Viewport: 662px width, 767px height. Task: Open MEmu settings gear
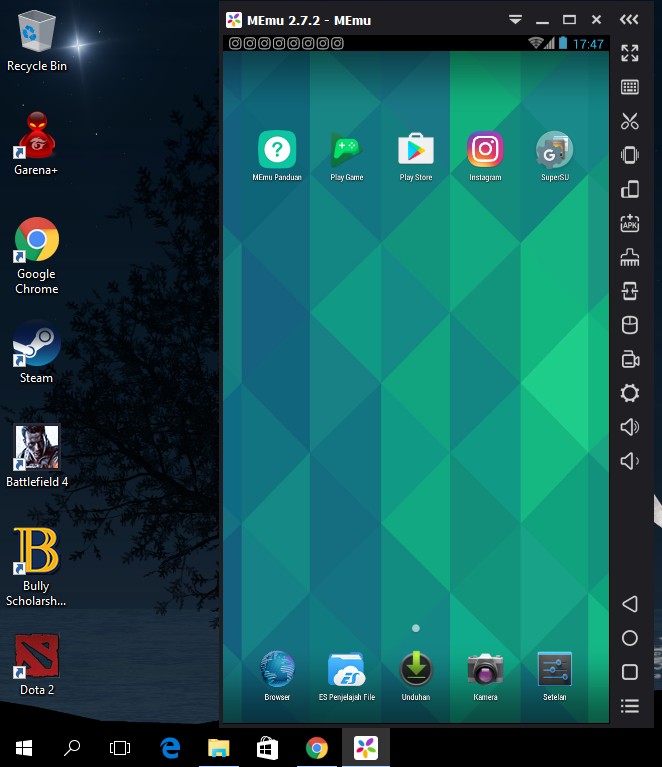pyautogui.click(x=630, y=393)
